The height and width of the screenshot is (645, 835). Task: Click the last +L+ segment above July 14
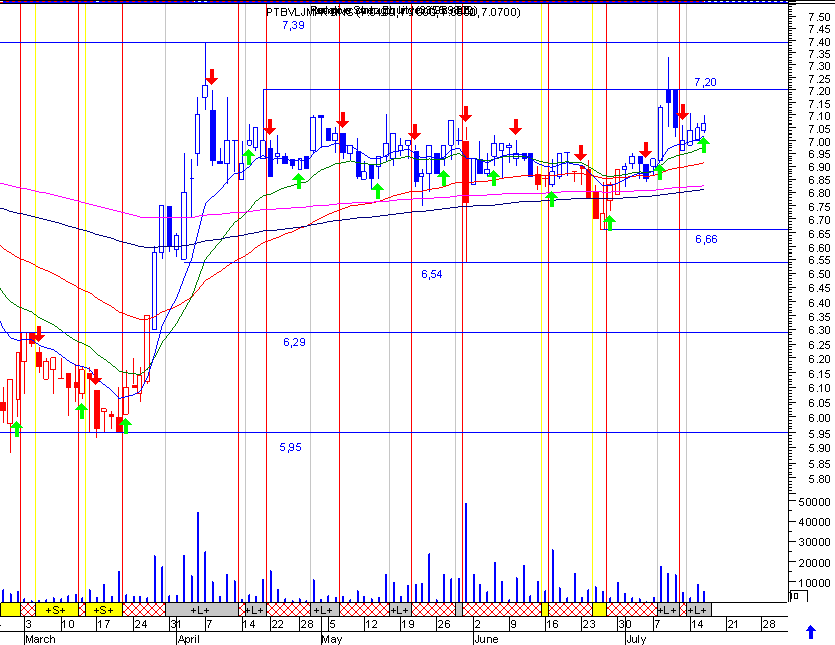699,610
